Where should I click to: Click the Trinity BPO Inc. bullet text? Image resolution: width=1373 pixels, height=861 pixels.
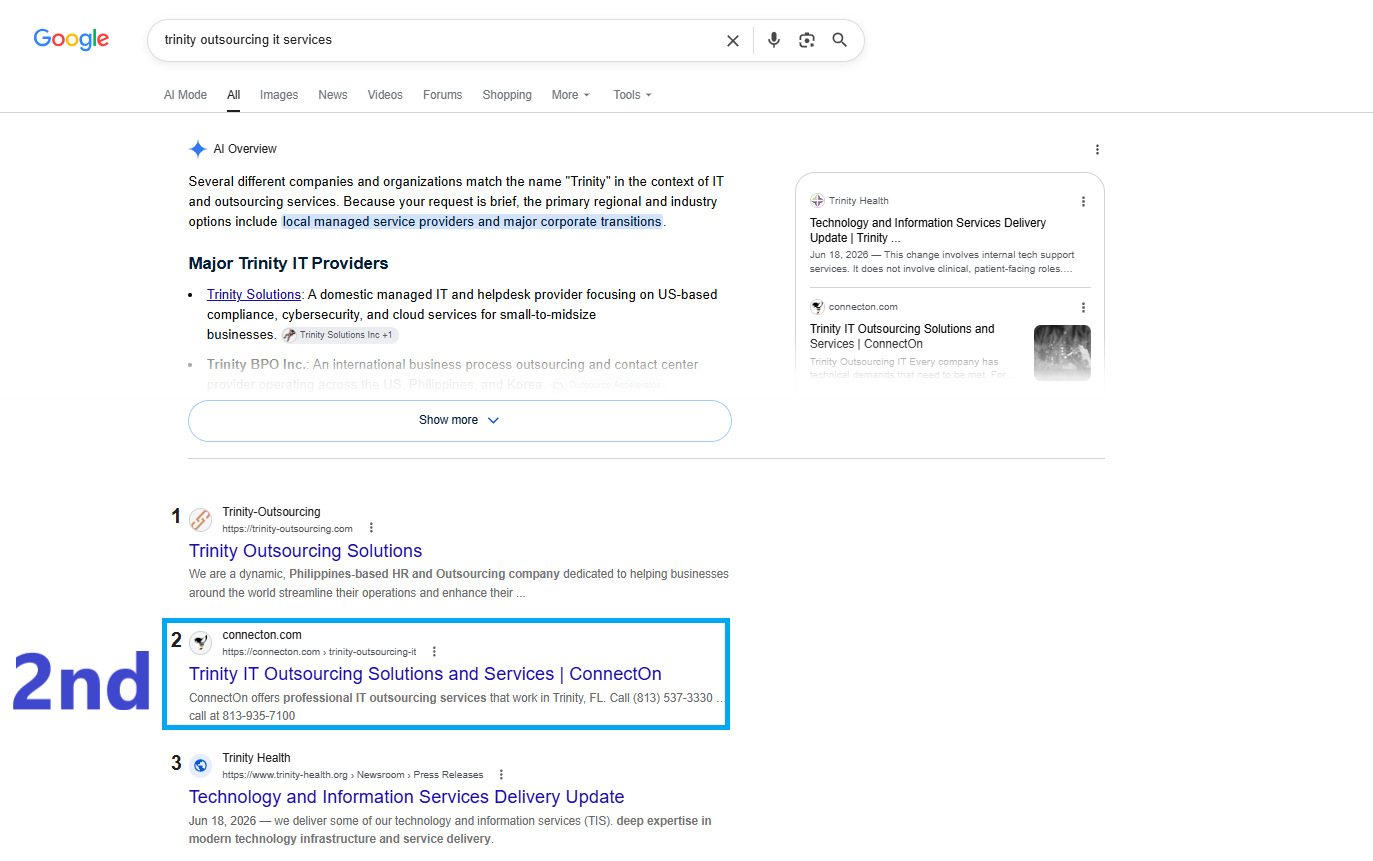point(453,375)
